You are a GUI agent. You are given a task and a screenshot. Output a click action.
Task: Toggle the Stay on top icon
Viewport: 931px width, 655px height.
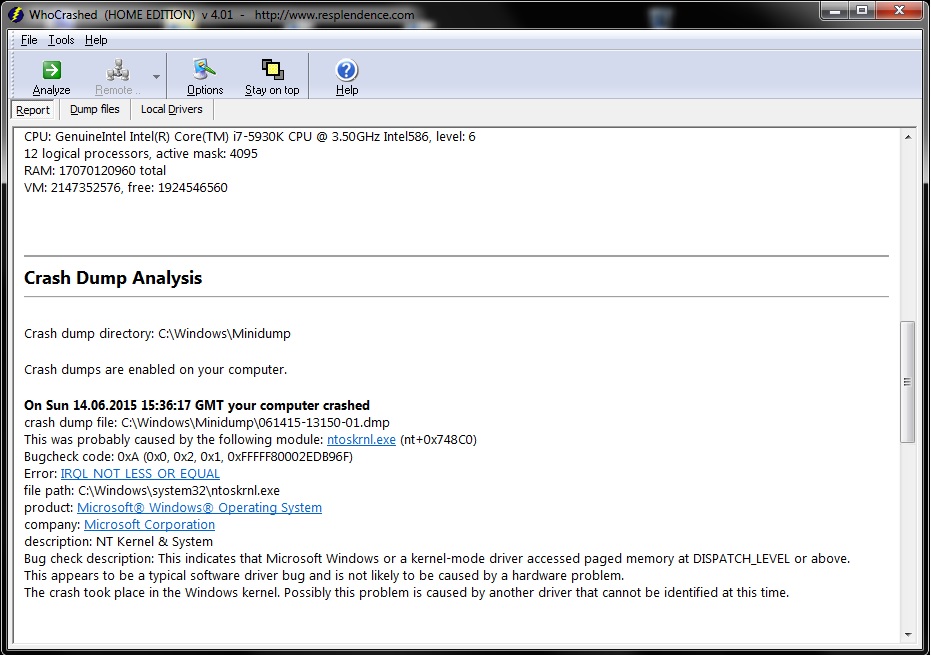273,69
